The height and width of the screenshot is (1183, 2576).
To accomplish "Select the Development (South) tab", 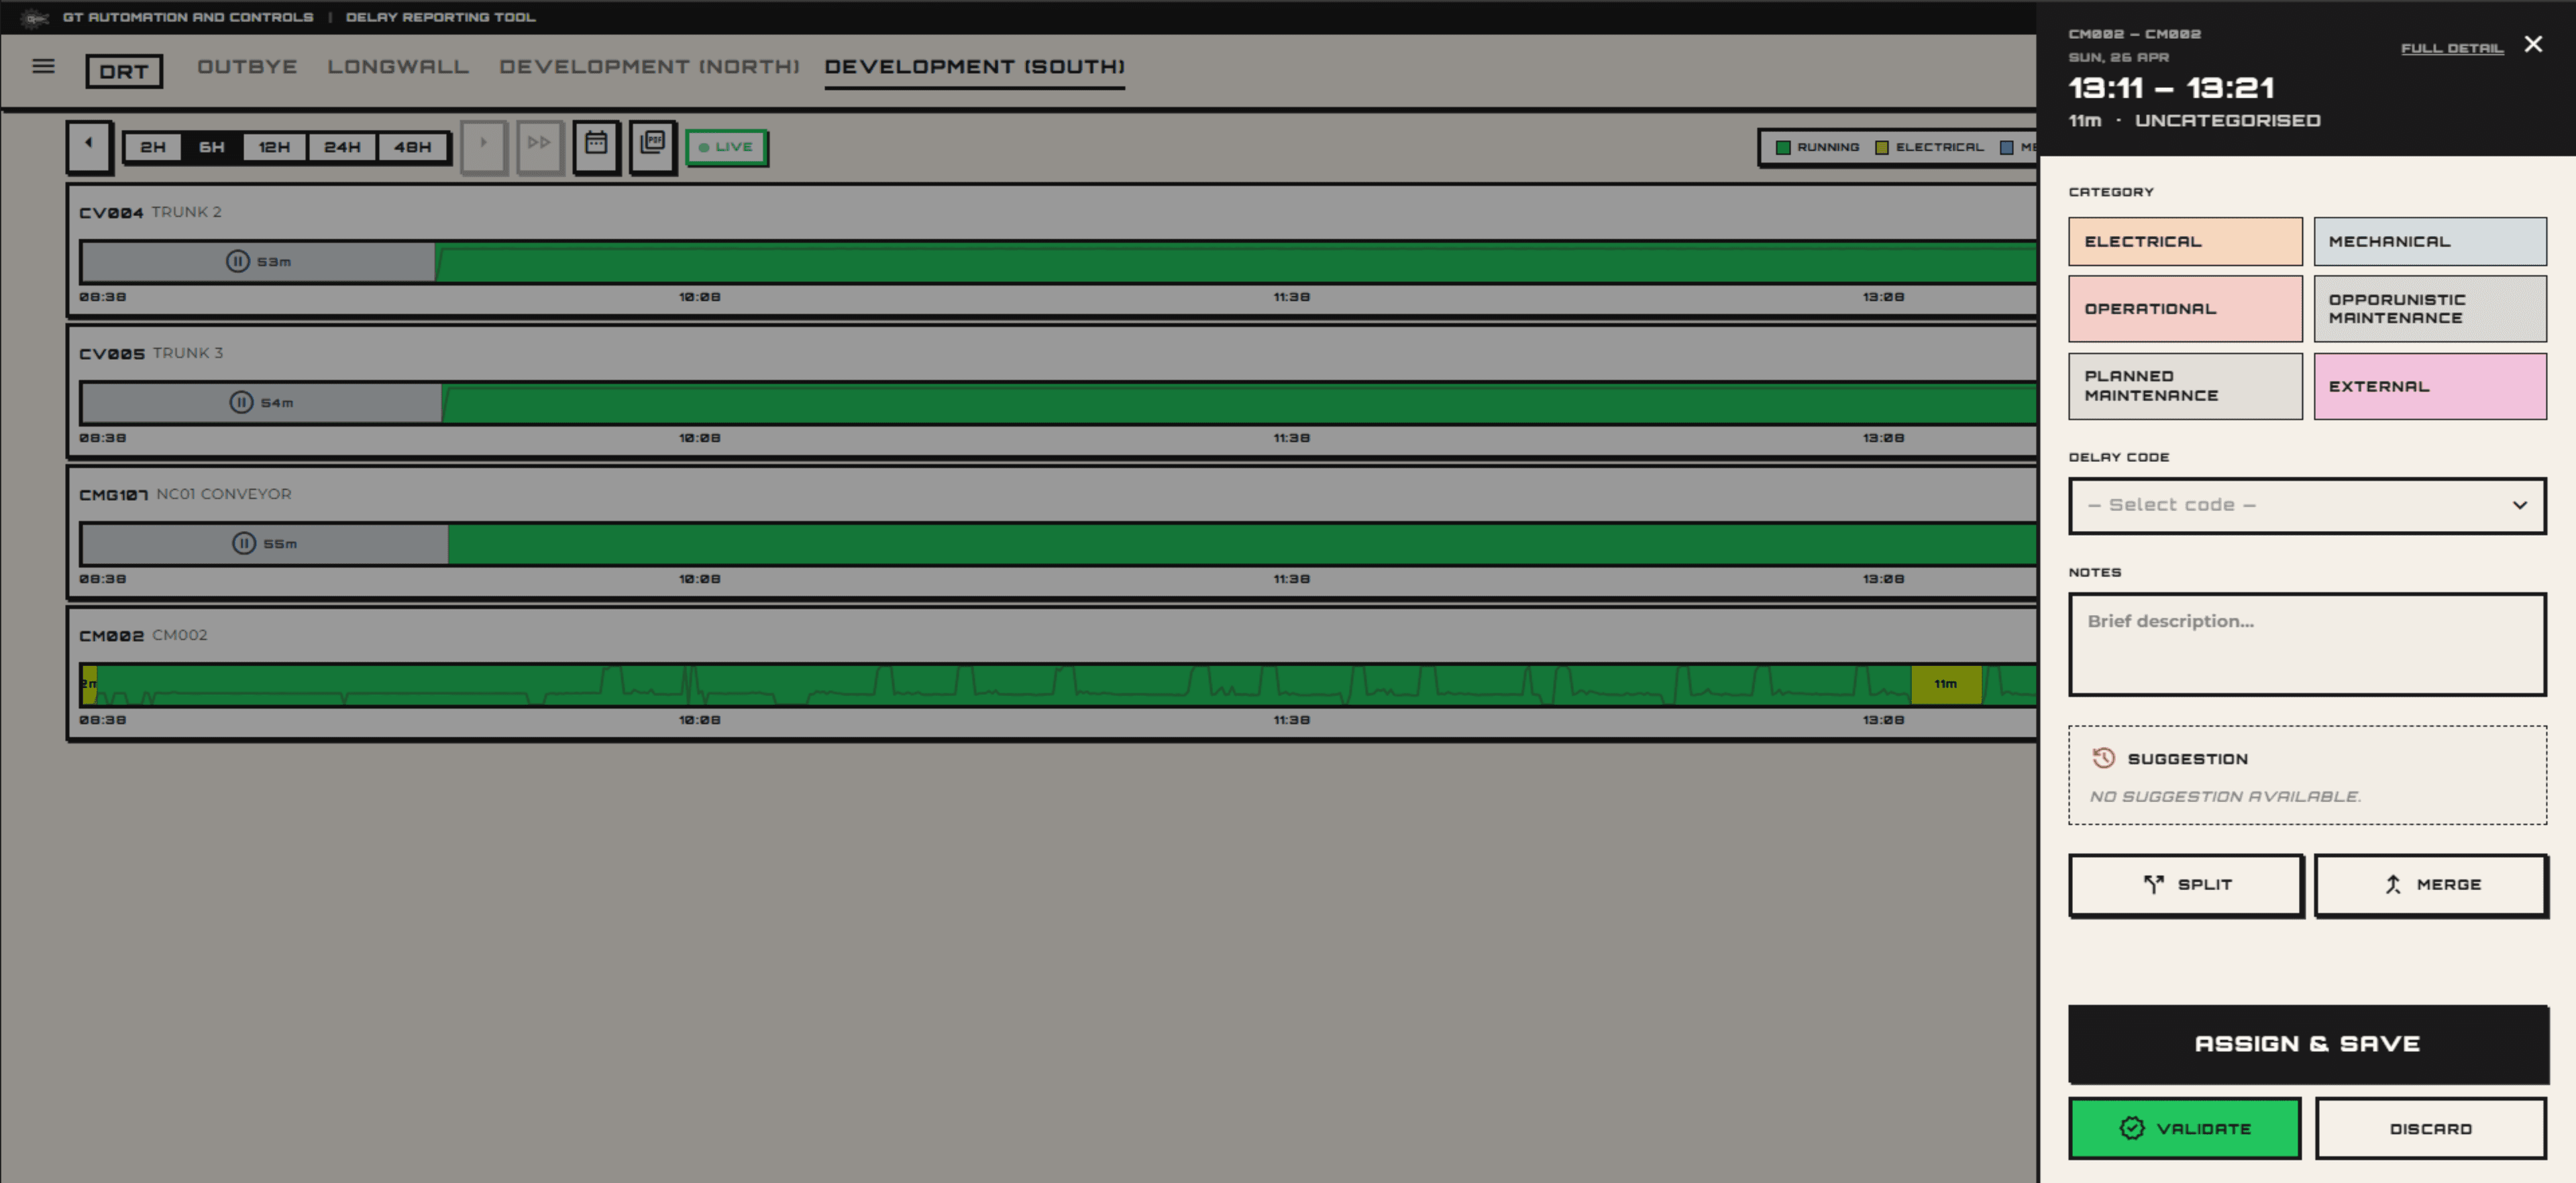I will (974, 67).
